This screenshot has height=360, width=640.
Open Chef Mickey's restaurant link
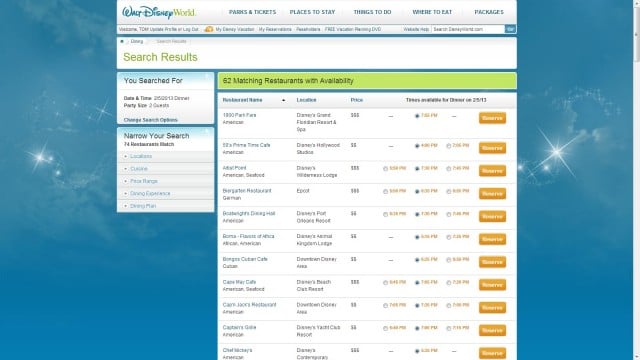(237, 350)
